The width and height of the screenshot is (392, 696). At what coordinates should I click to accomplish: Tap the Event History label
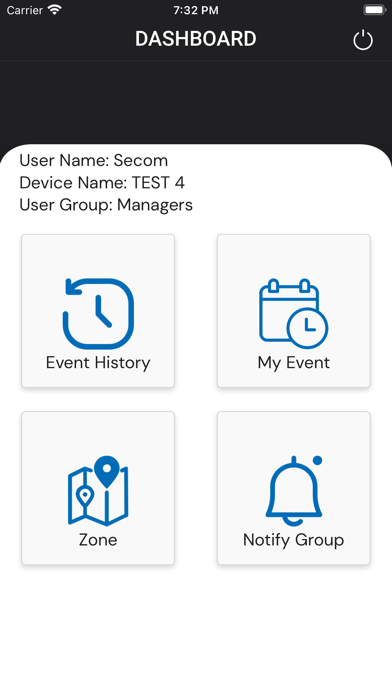coord(98,363)
